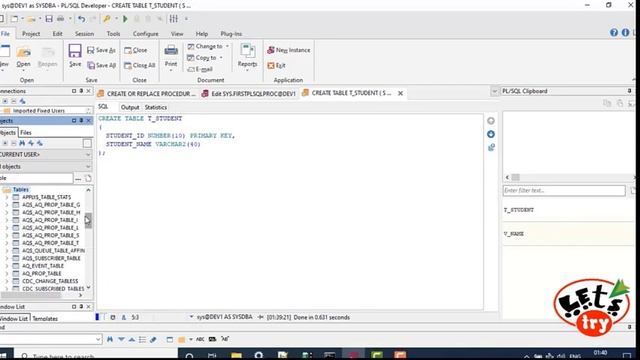The height and width of the screenshot is (360, 640).
Task: Click the E-mail button
Action: pos(200,69)
